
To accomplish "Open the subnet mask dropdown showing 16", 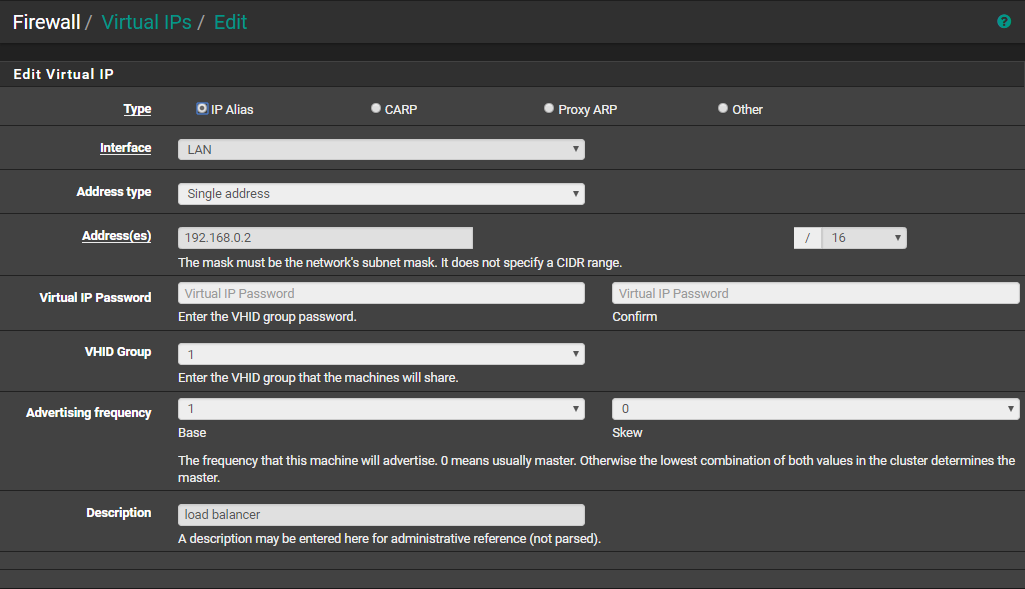I will 863,238.
